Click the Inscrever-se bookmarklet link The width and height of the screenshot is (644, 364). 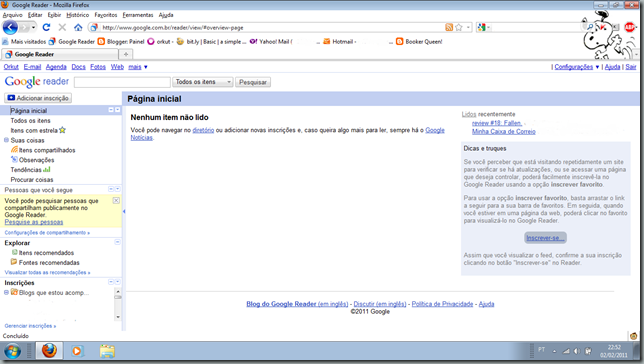pos(545,238)
